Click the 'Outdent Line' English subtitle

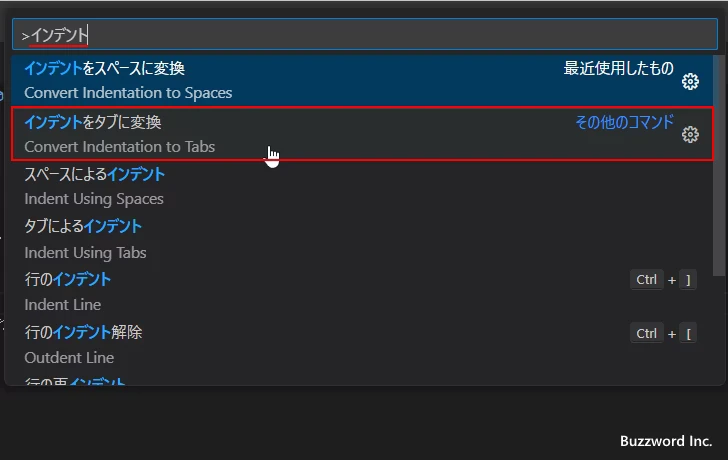click(x=69, y=357)
